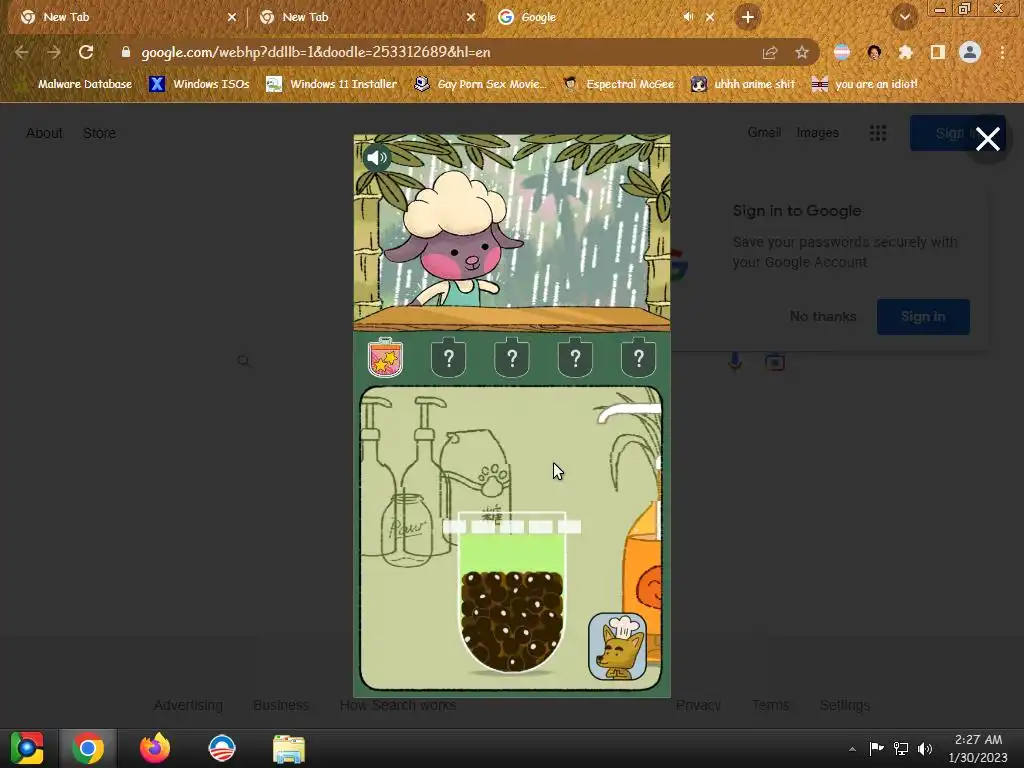Viewport: 1024px width, 768px height.
Task: Open Windows ISOs bookmark
Action: pos(199,84)
